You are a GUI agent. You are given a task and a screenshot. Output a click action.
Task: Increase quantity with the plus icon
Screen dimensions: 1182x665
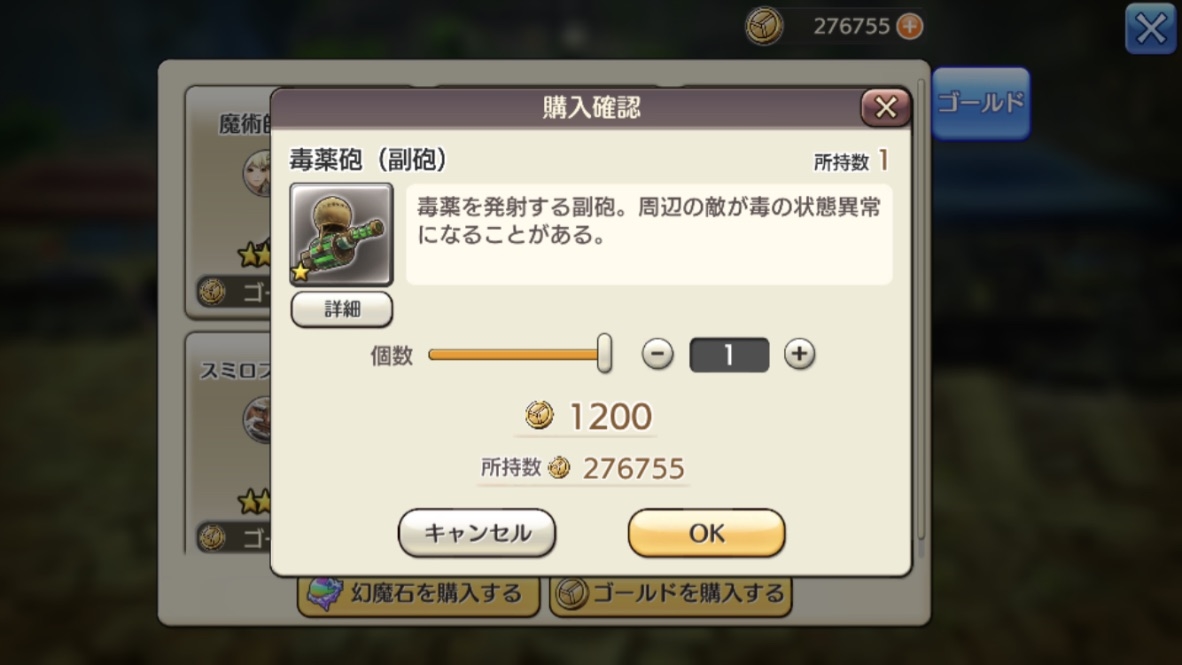coord(799,354)
